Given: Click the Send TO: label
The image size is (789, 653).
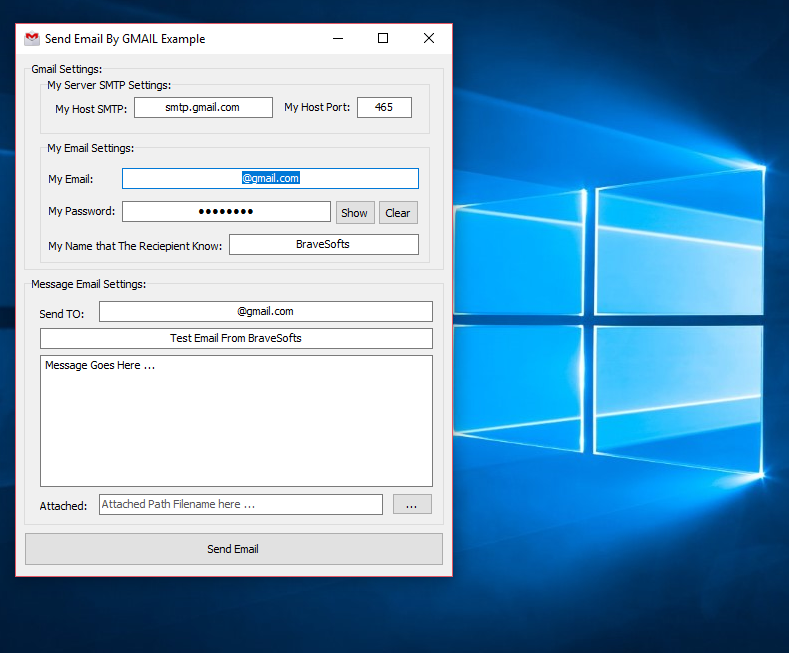Looking at the screenshot, I should coord(62,314).
